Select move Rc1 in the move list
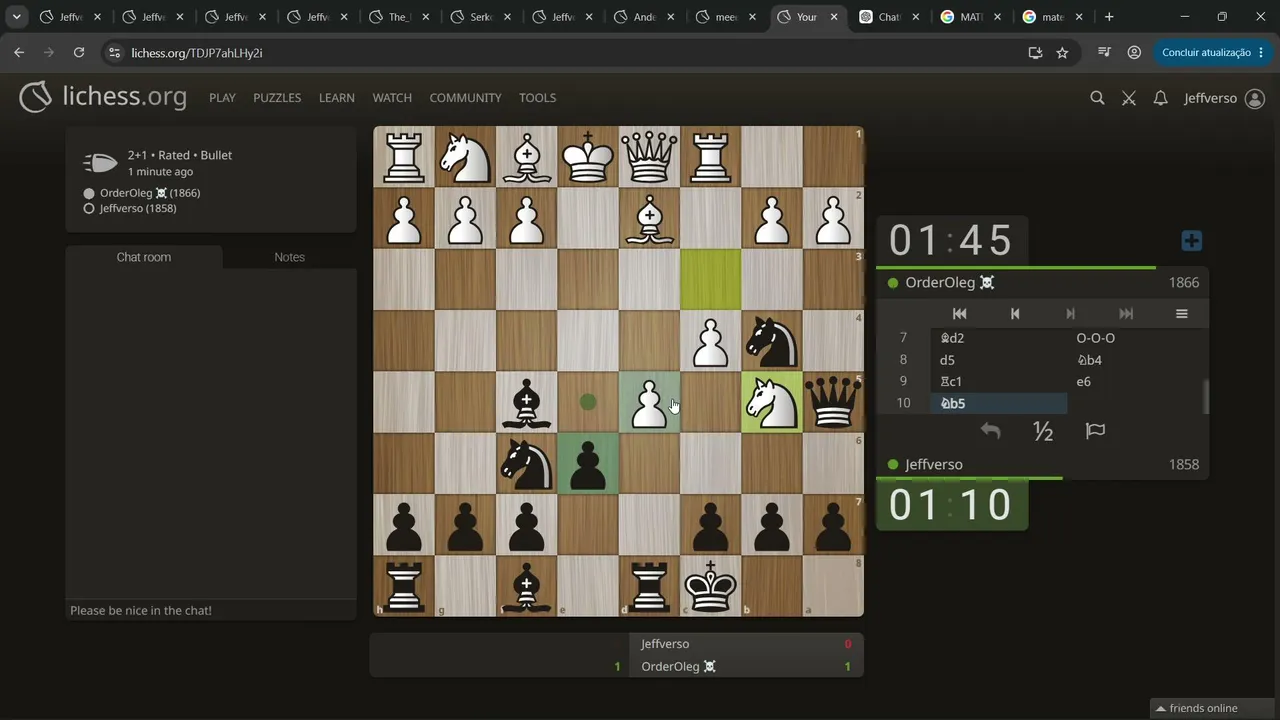Image resolution: width=1280 pixels, height=720 pixels. [999, 381]
